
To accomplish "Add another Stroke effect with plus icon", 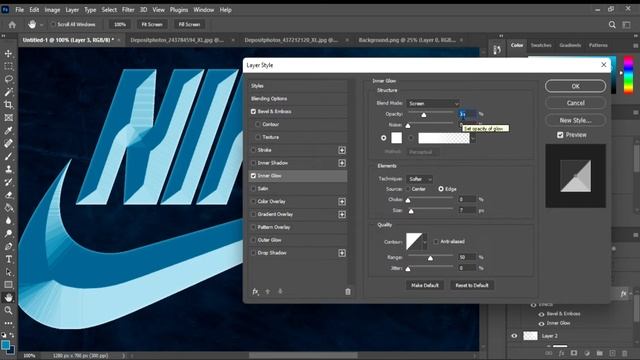I will coord(342,150).
